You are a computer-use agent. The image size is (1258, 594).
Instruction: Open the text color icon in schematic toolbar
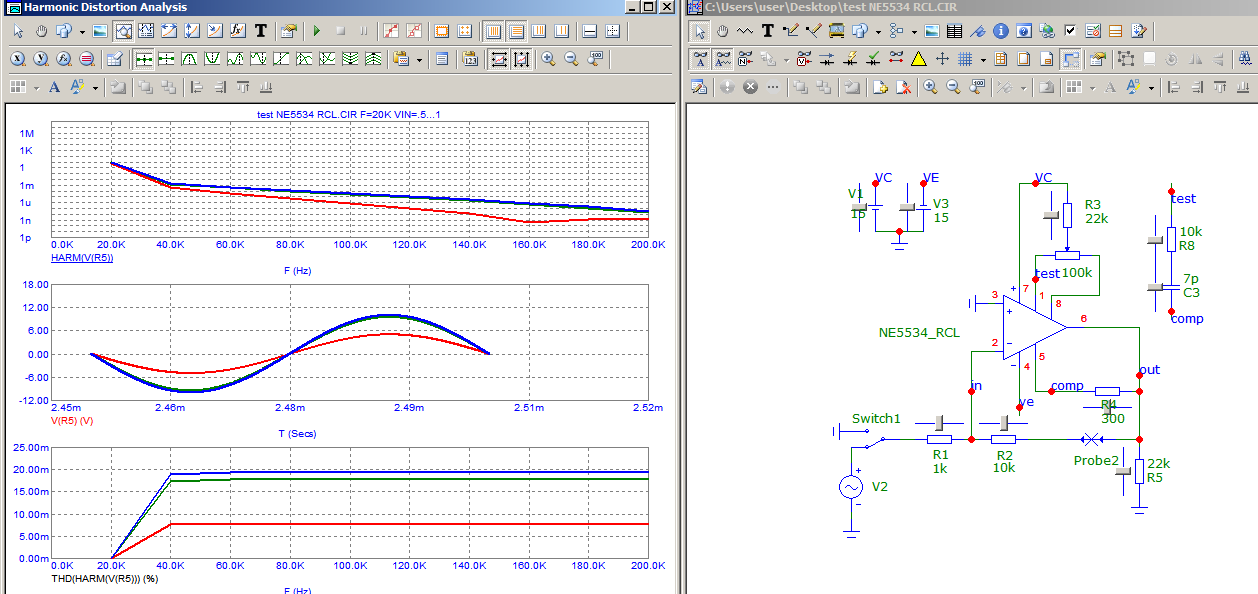(x=1133, y=87)
